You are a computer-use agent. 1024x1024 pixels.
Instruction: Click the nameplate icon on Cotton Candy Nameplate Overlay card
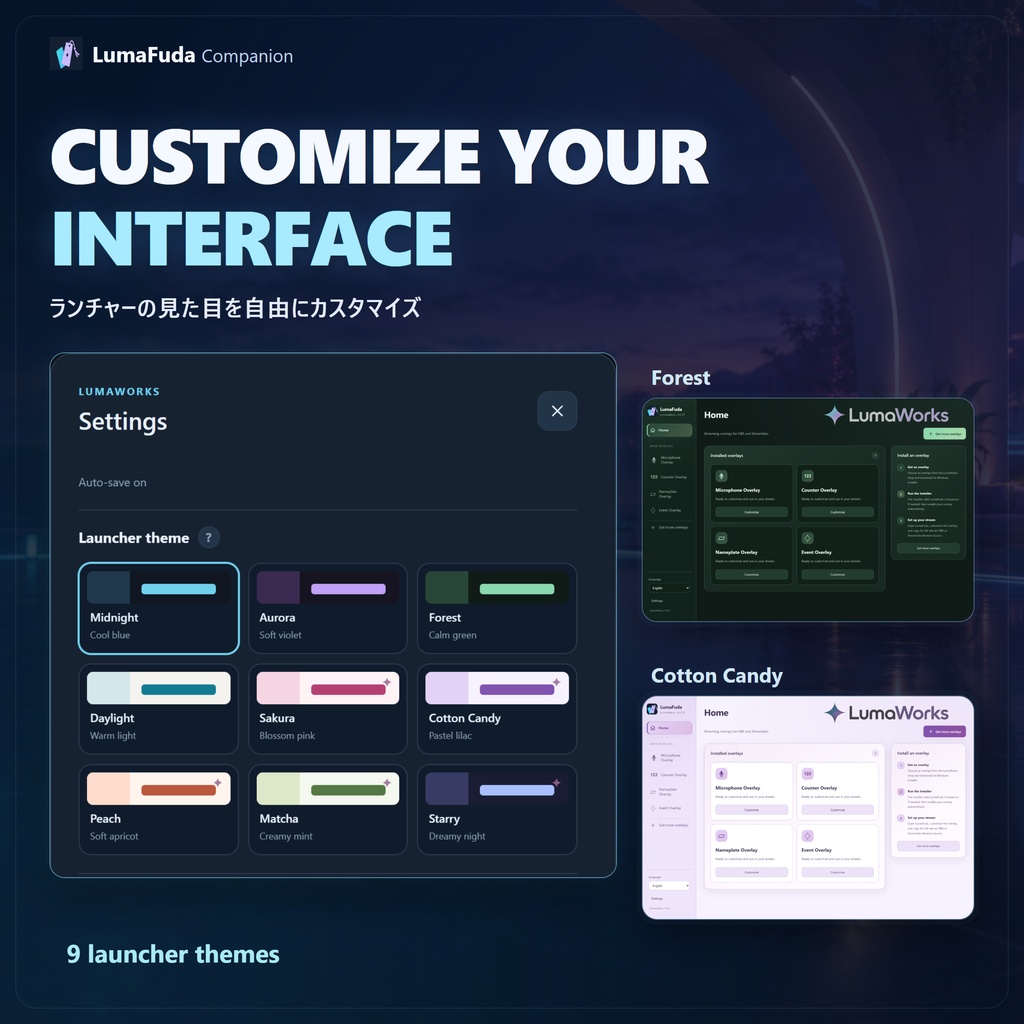pos(722,836)
